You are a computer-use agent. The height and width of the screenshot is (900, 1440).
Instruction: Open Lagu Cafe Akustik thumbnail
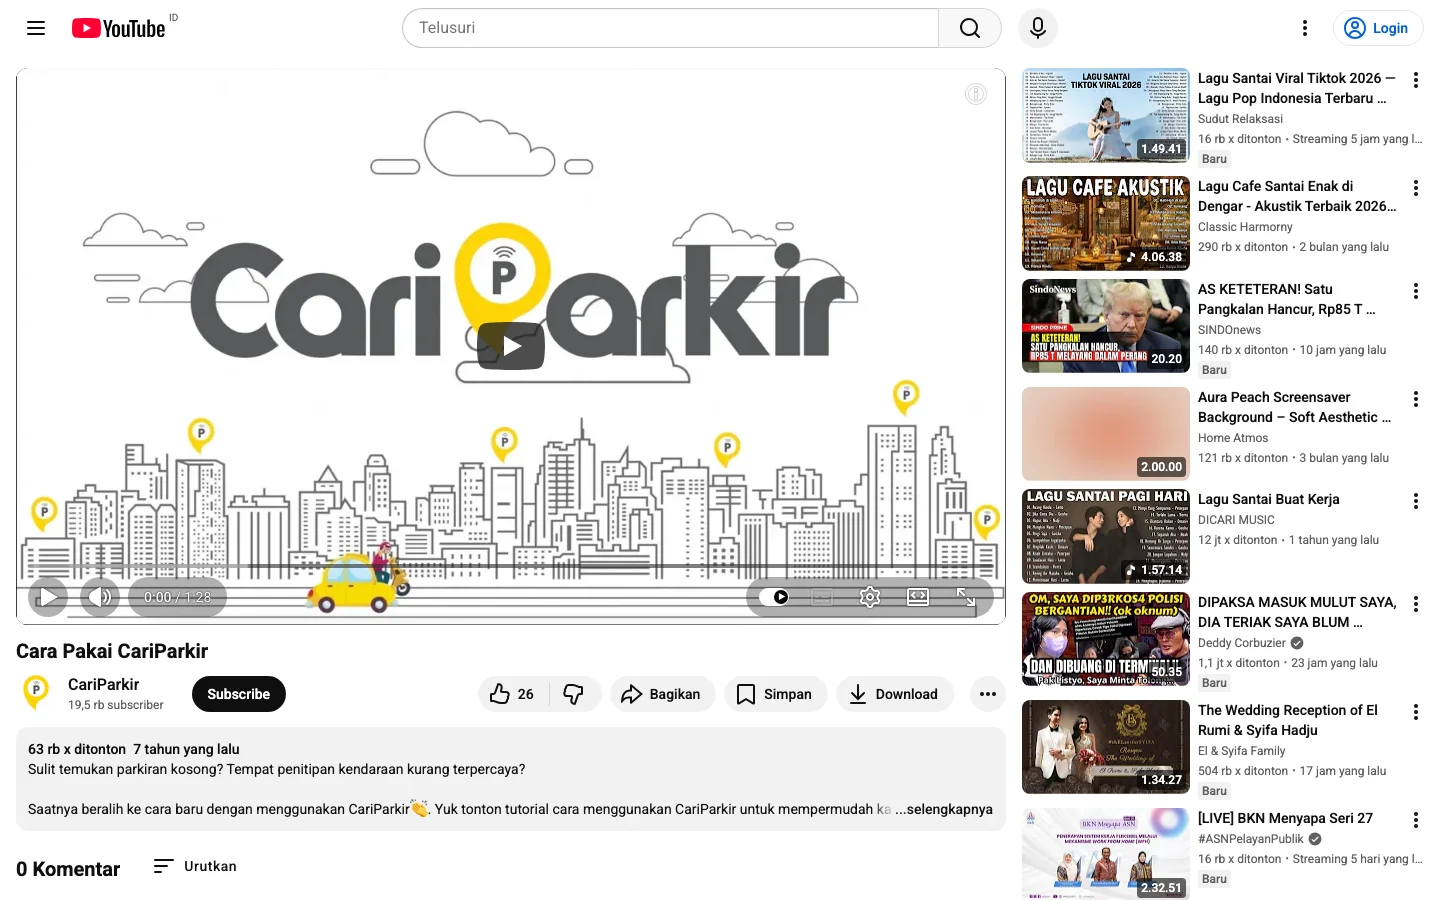(x=1106, y=224)
